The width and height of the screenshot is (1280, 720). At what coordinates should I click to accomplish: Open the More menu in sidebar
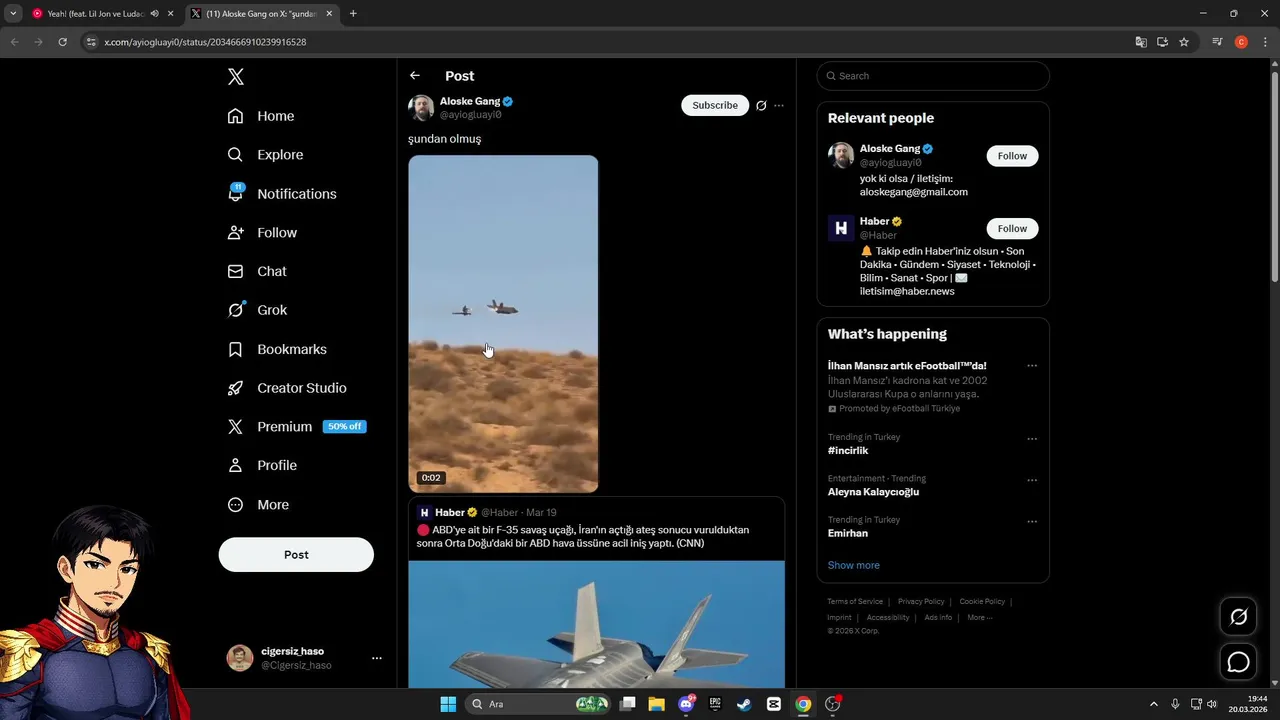tap(258, 505)
